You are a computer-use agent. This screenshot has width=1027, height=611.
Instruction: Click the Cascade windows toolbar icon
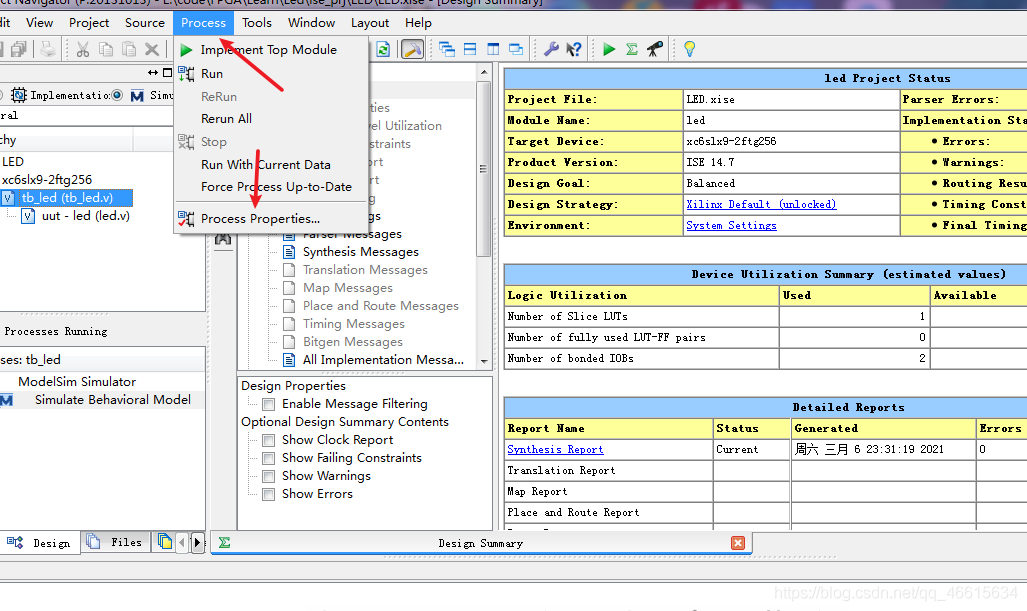(x=447, y=49)
